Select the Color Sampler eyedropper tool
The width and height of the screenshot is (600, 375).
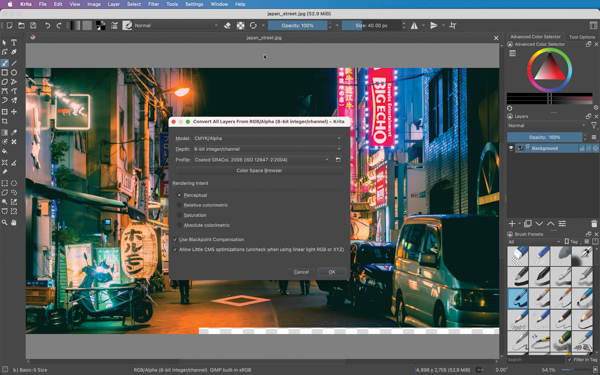(14, 133)
